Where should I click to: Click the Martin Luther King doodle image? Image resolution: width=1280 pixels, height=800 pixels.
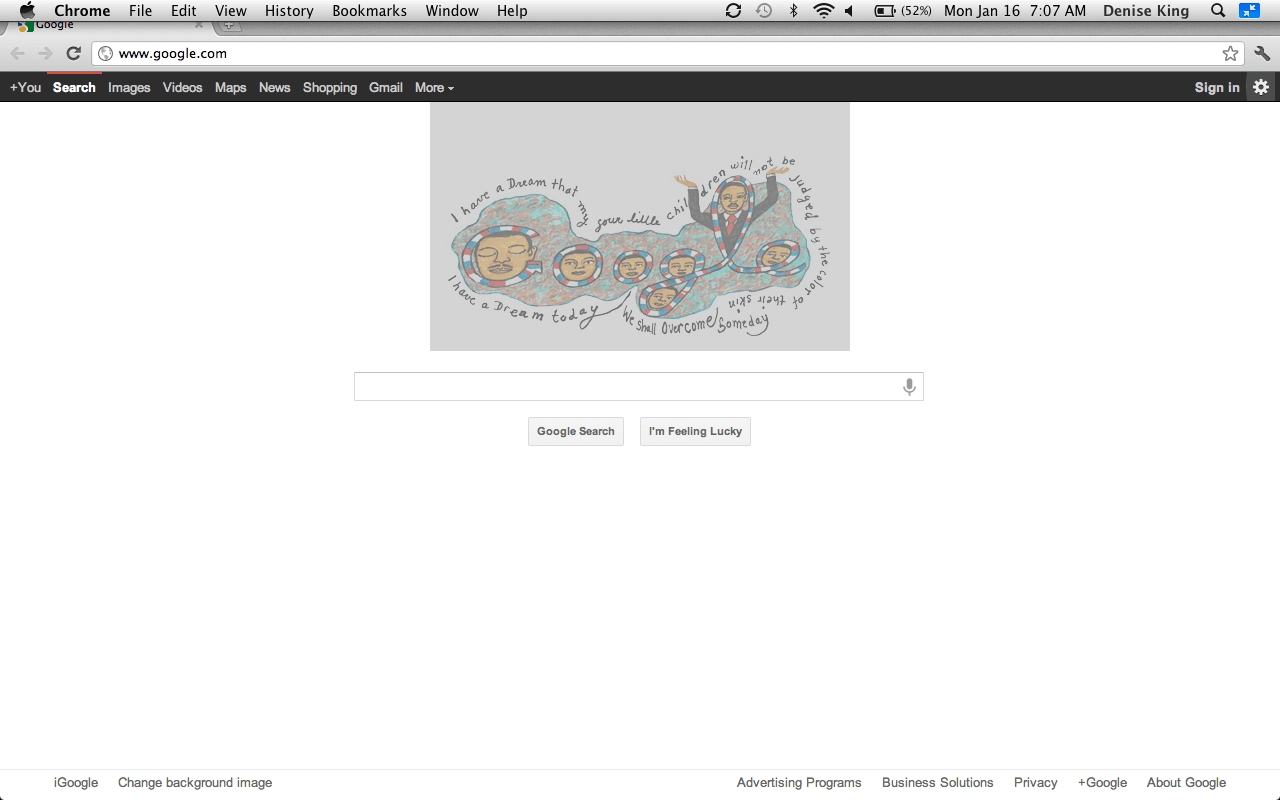[639, 226]
